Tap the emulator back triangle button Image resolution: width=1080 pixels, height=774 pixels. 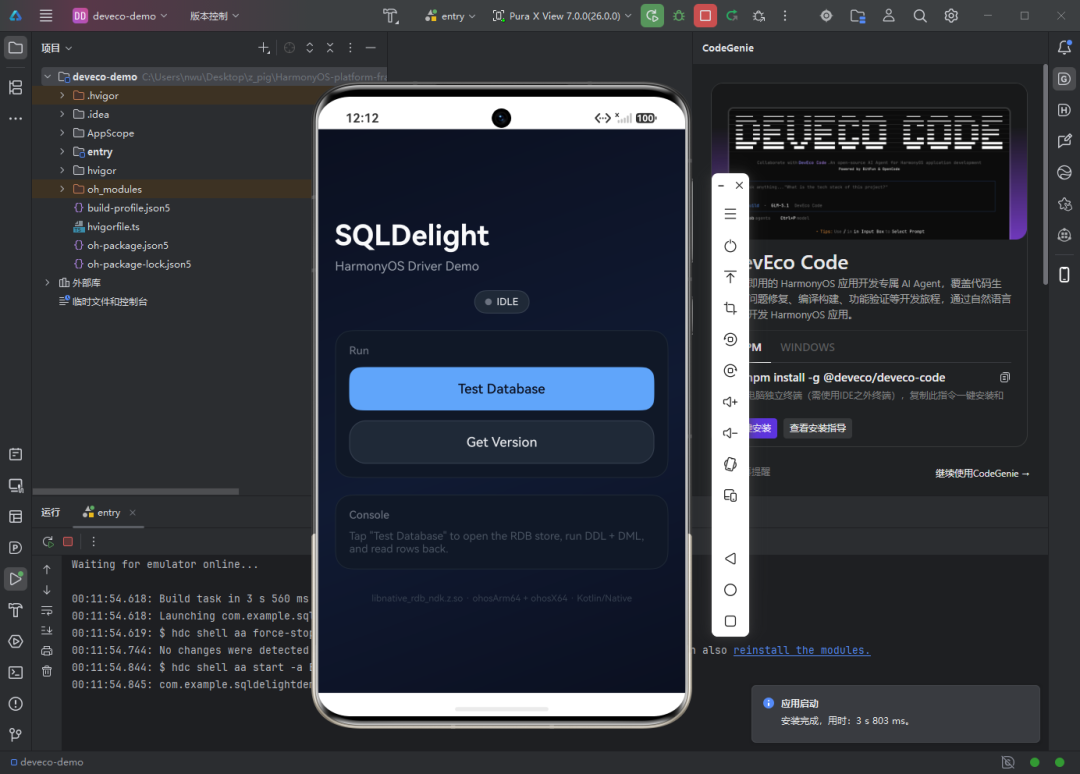[x=730, y=558]
